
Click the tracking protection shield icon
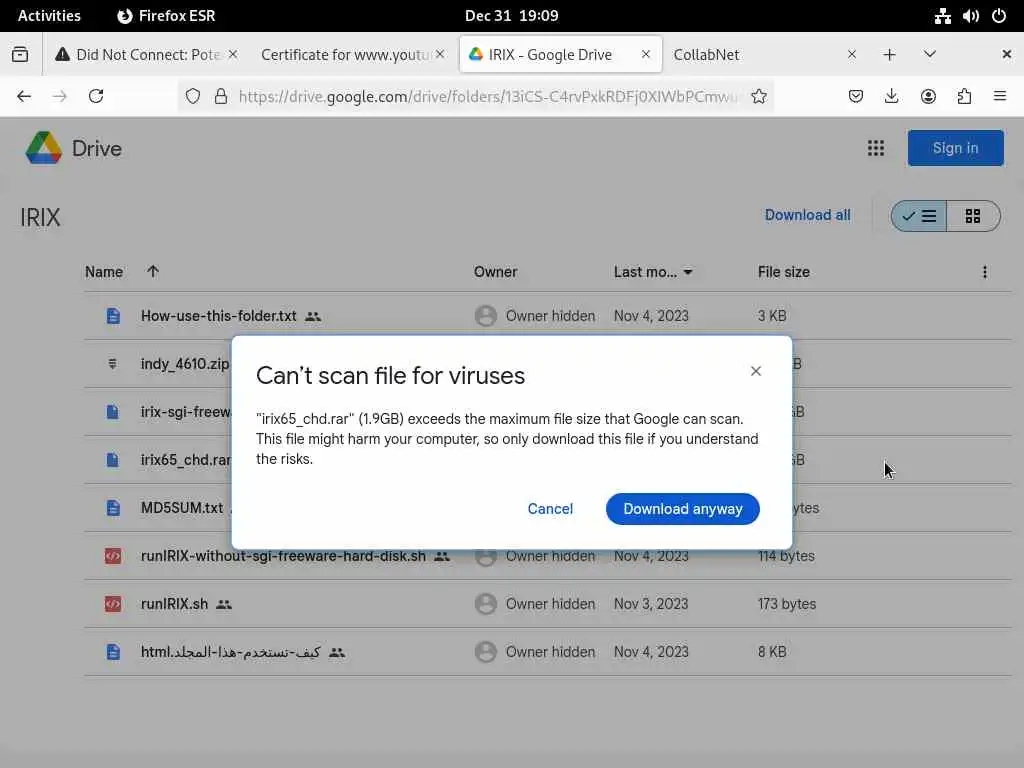tap(193, 97)
